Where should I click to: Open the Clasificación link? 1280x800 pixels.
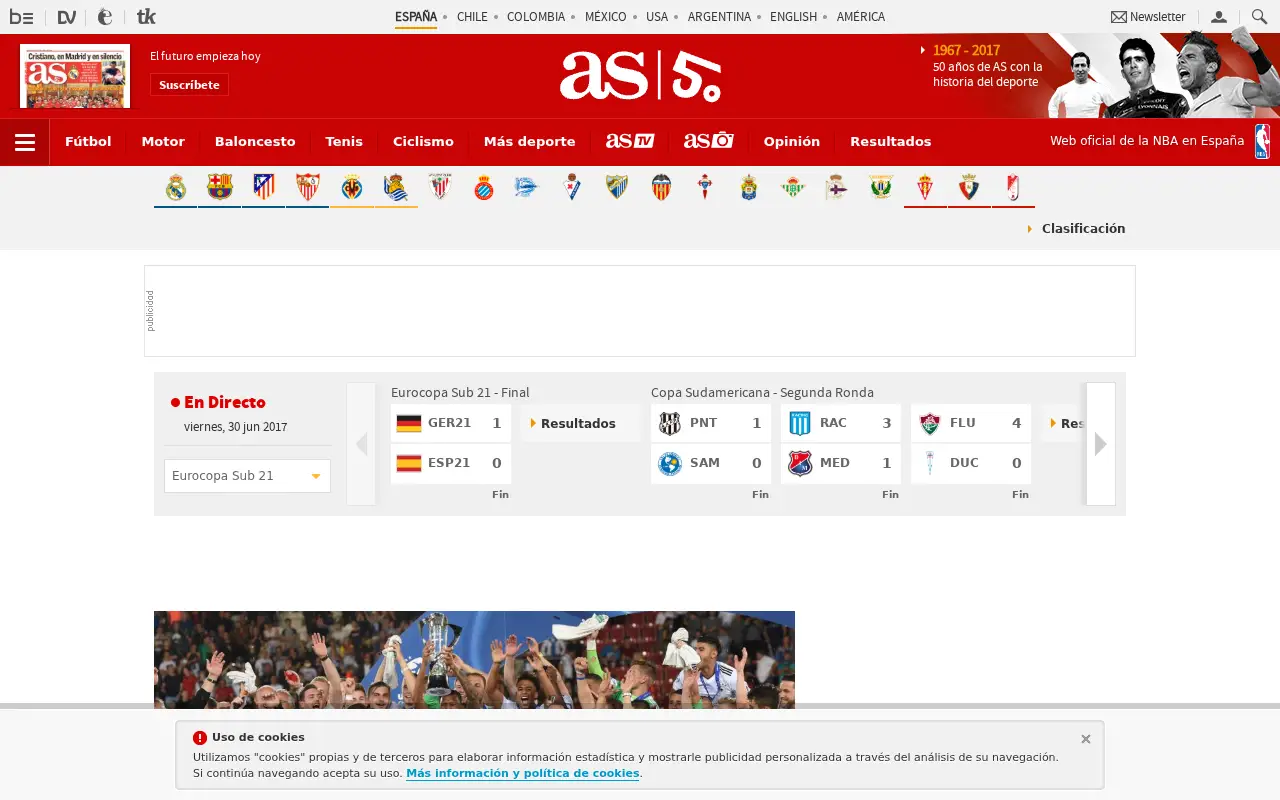[1083, 228]
